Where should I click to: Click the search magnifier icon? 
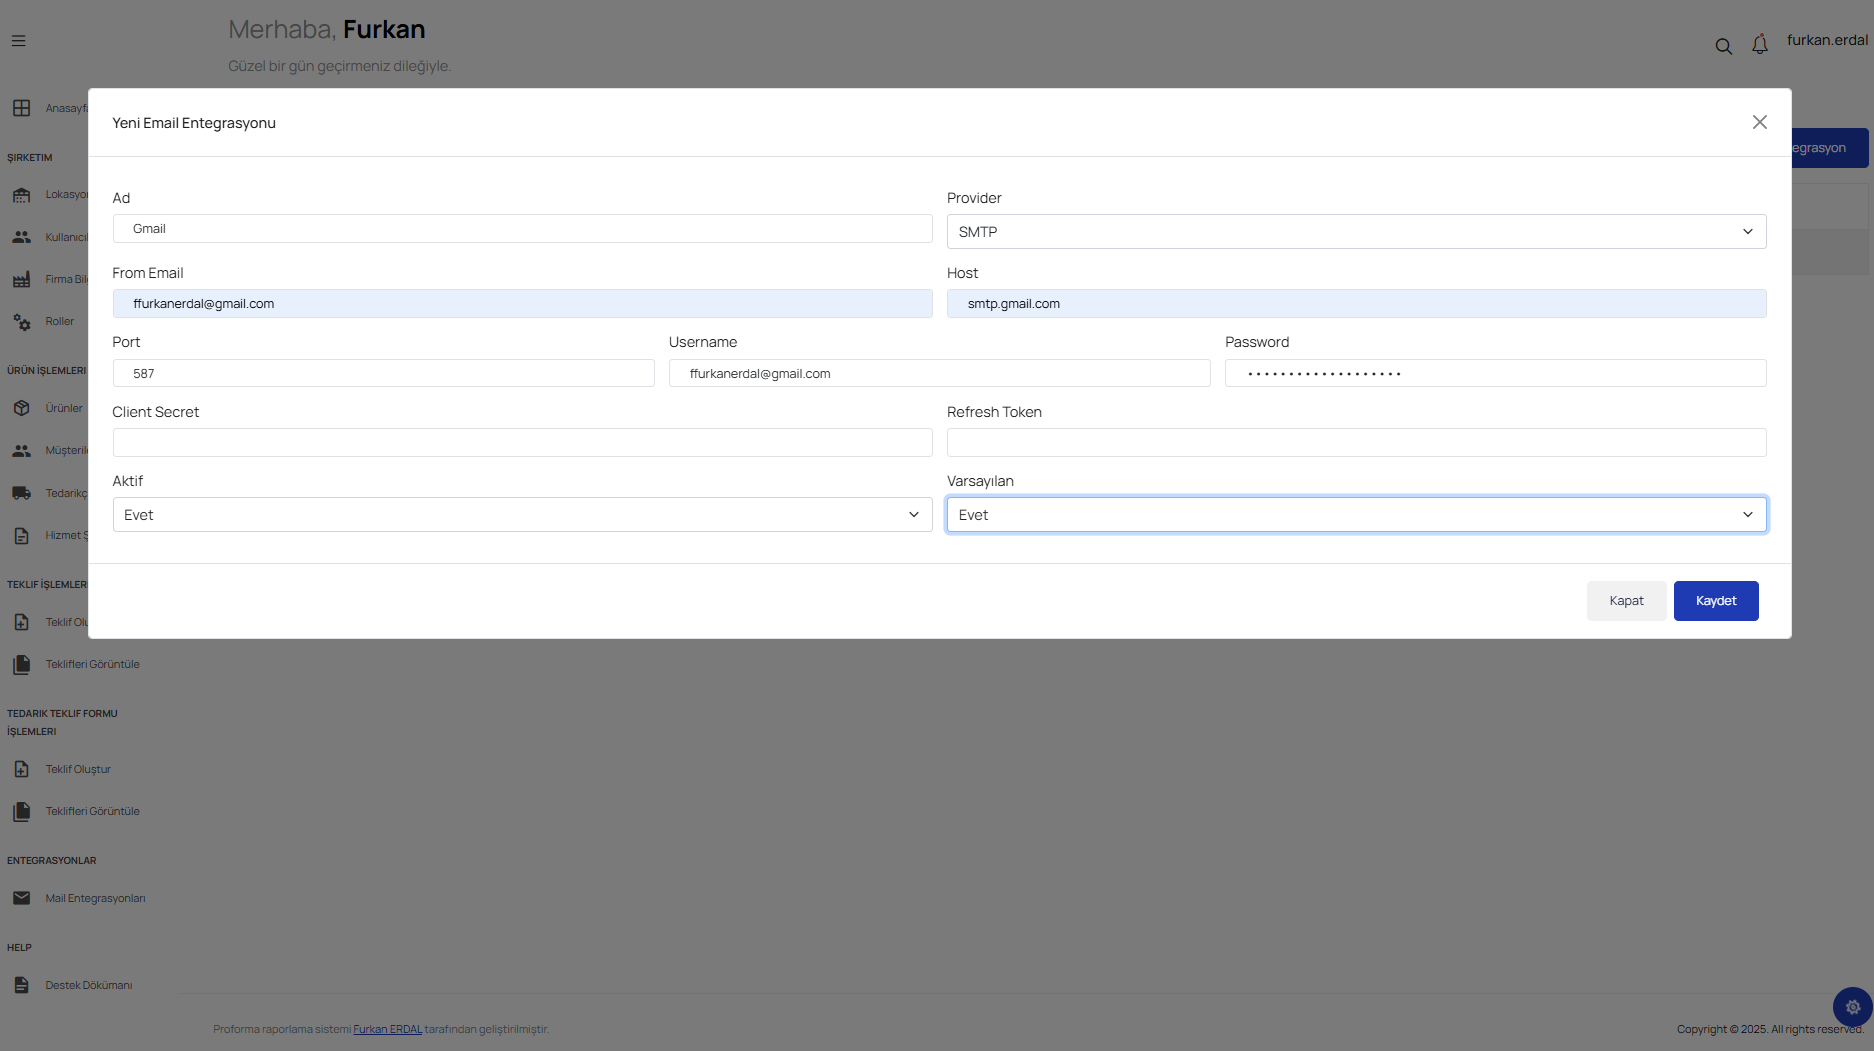1723,46
